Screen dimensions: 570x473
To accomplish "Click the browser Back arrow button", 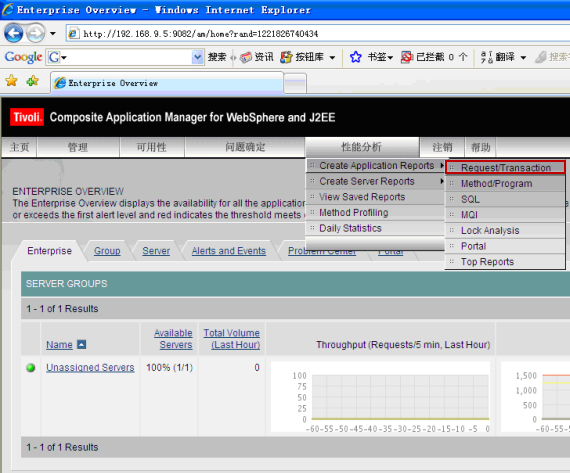I will [13, 33].
